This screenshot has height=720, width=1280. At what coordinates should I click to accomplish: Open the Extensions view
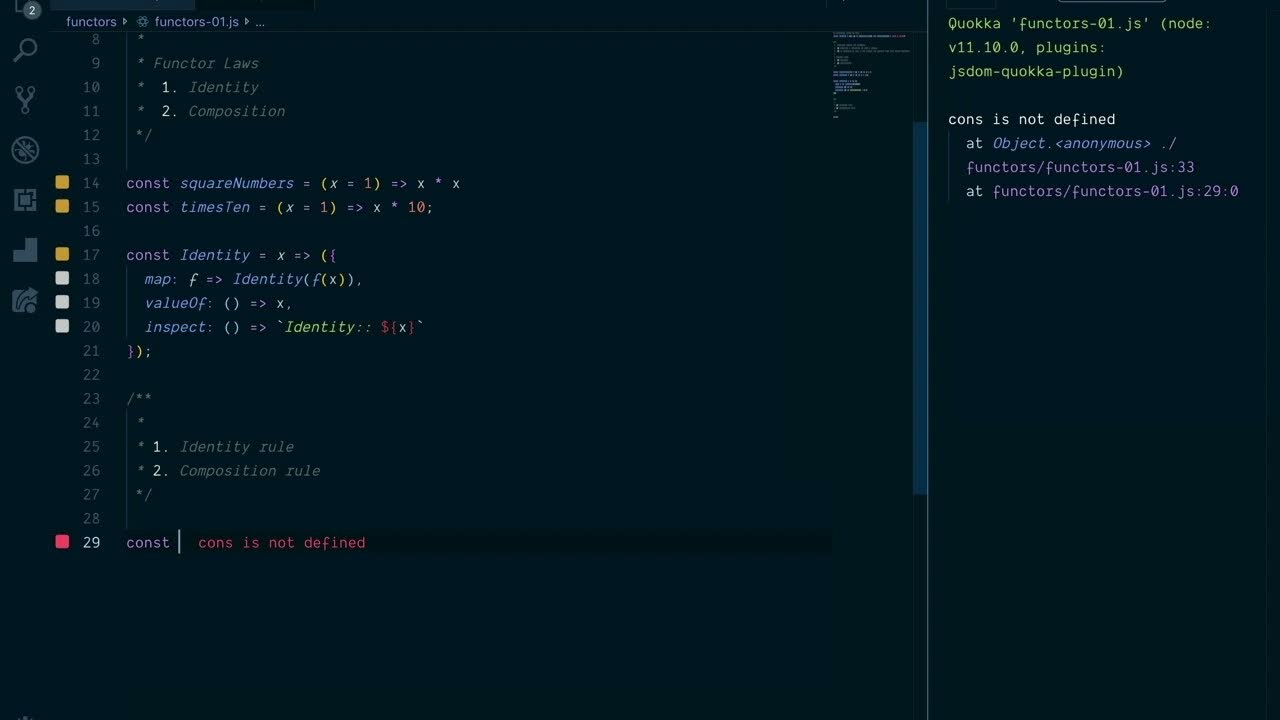25,200
